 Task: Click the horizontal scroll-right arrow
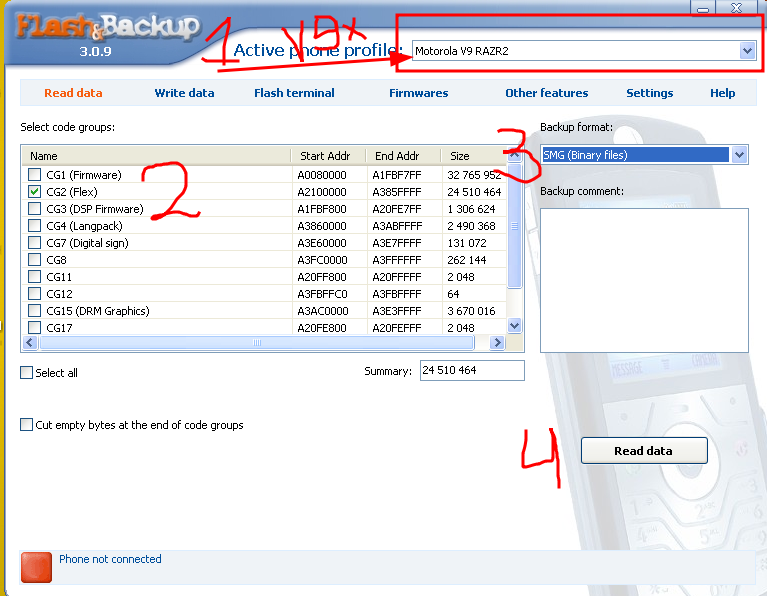497,343
